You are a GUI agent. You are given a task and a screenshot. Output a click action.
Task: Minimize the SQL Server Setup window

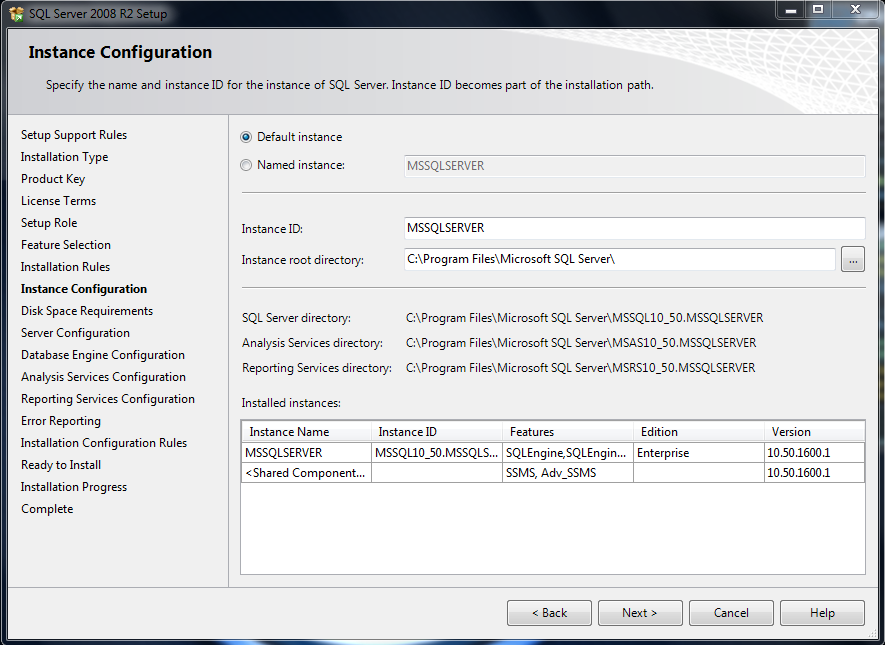coord(791,10)
